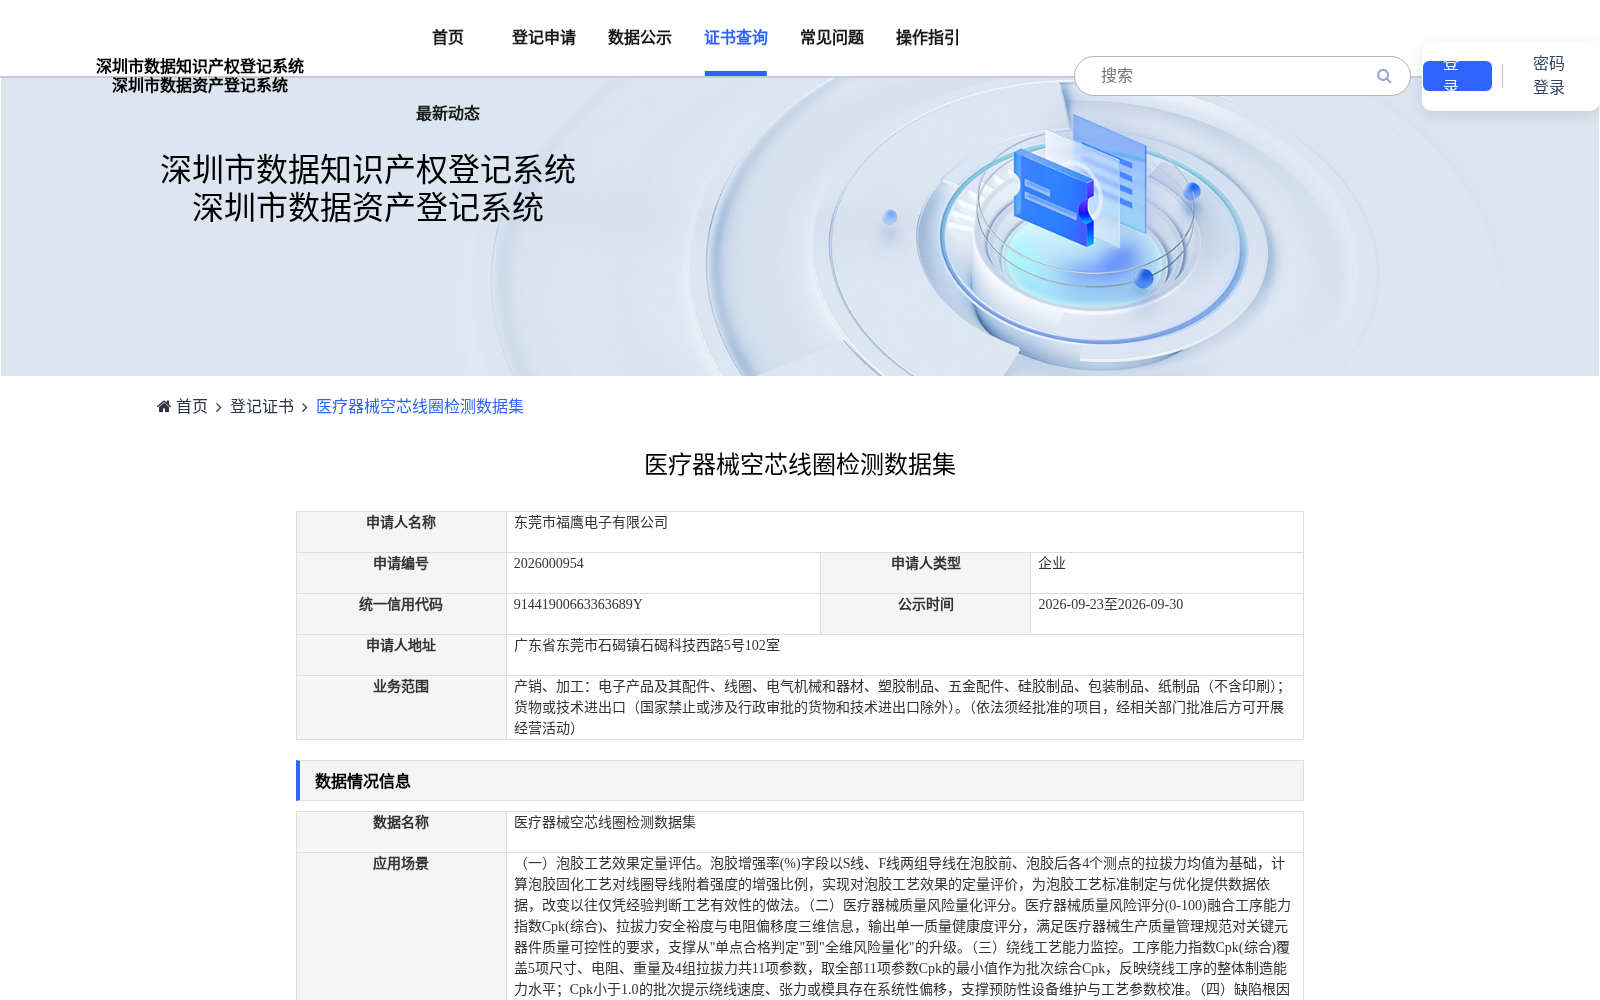Click the business scope text starting with 产销、加工
1600x1000 pixels.
click(x=900, y=707)
